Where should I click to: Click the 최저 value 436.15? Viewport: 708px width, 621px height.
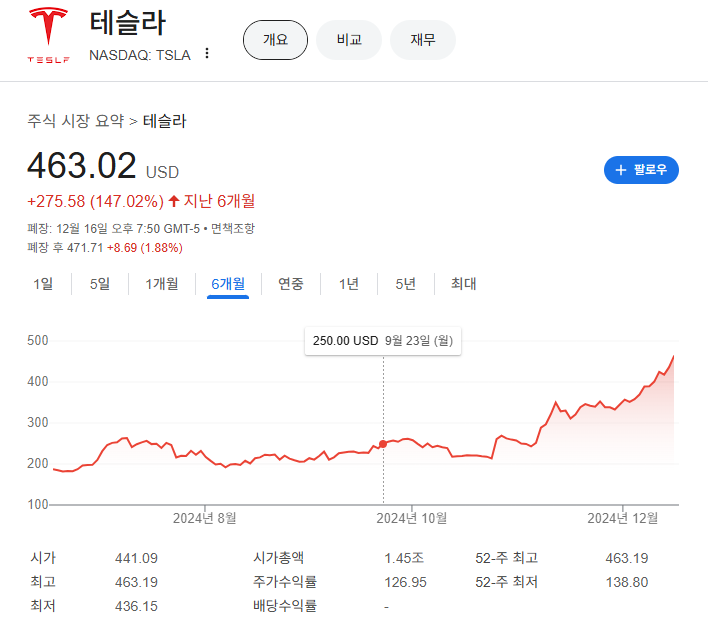point(136,606)
